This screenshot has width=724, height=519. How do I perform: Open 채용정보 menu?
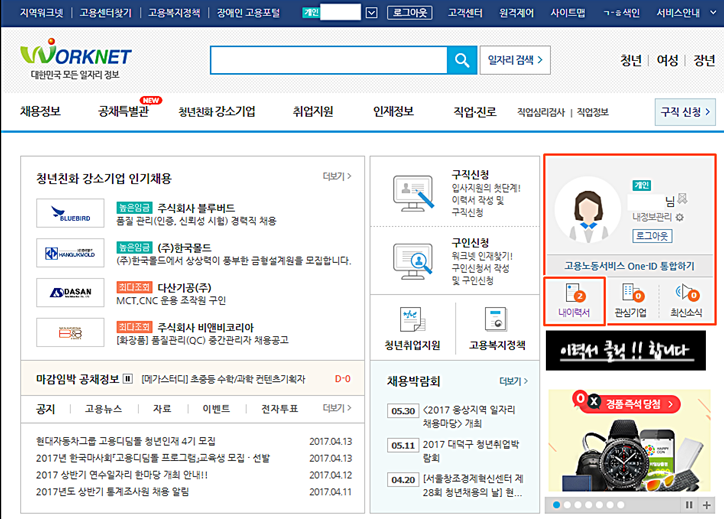[x=40, y=111]
